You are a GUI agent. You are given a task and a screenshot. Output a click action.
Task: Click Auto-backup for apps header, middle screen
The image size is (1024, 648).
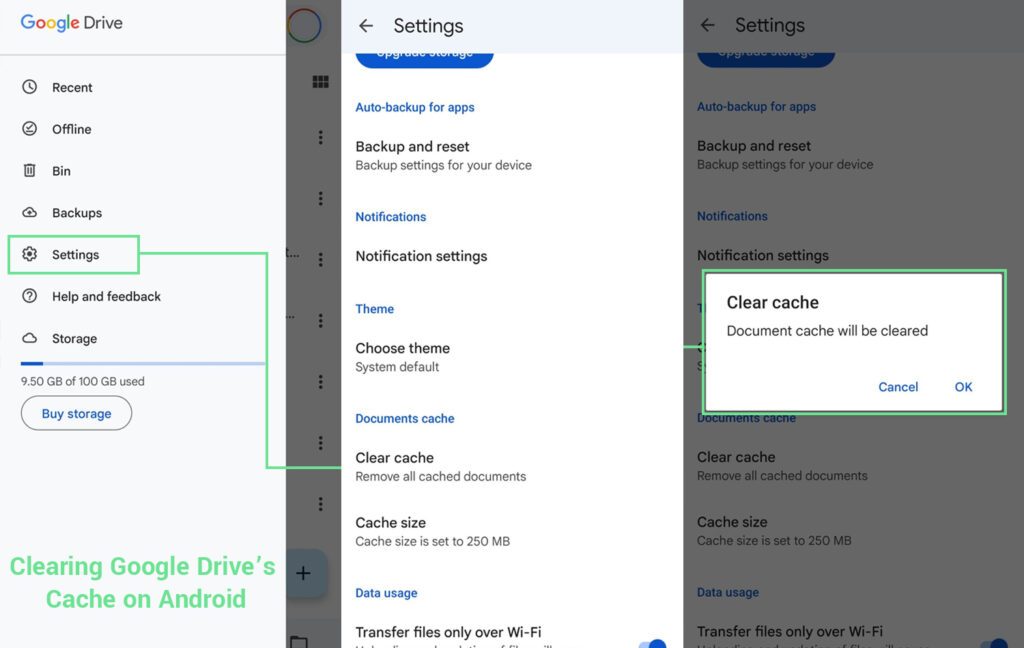coord(415,107)
